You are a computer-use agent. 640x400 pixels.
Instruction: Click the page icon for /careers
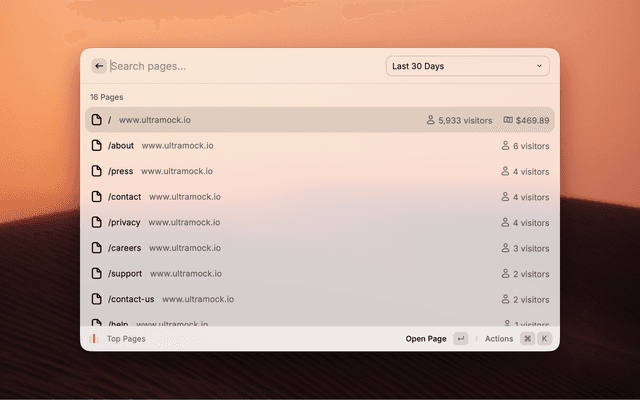pyautogui.click(x=97, y=248)
